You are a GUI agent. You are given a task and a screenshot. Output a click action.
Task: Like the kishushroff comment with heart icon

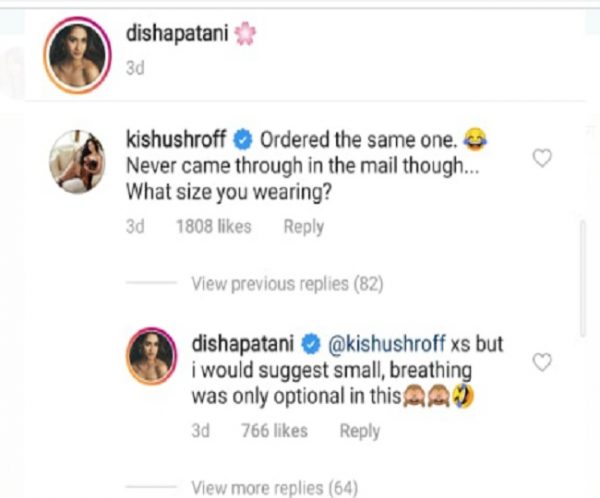(x=542, y=158)
